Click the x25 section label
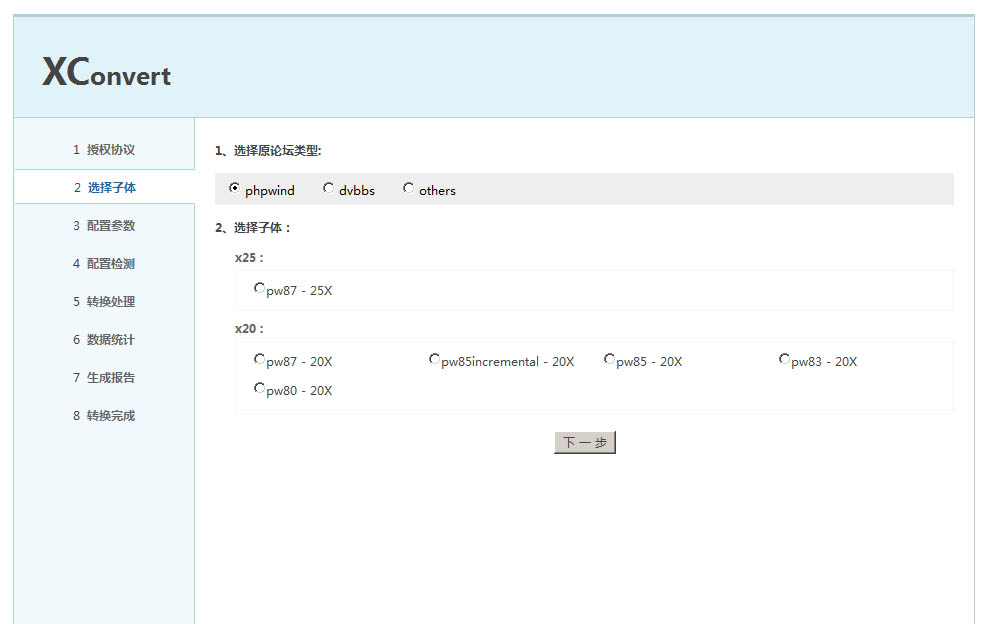 (x=249, y=258)
